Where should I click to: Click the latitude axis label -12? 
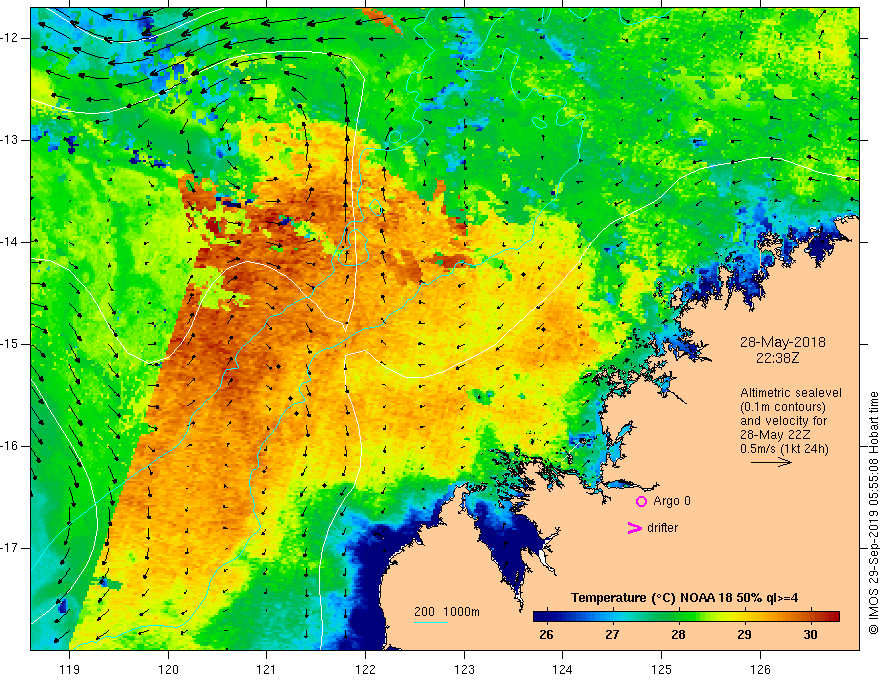[x=11, y=38]
